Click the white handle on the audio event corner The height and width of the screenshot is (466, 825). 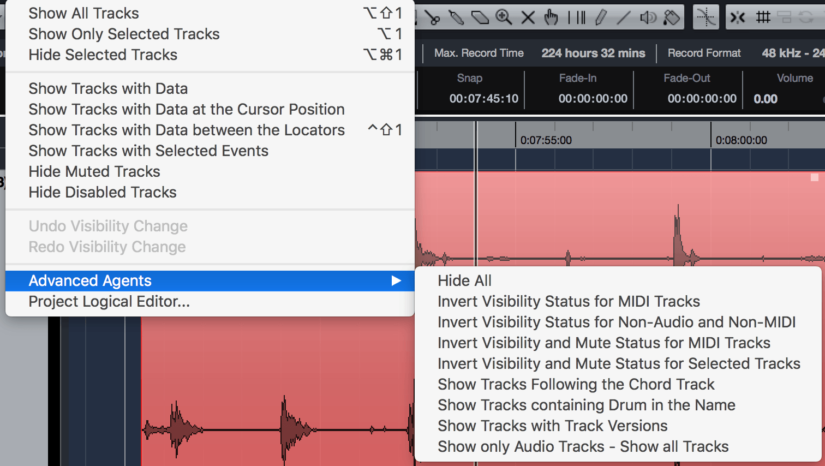[814, 178]
